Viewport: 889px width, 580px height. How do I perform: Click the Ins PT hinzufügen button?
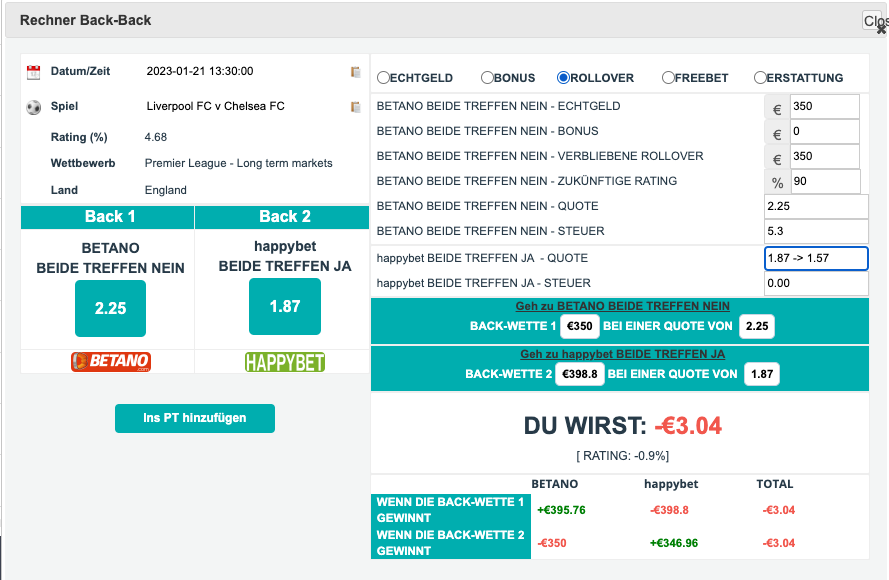[194, 418]
